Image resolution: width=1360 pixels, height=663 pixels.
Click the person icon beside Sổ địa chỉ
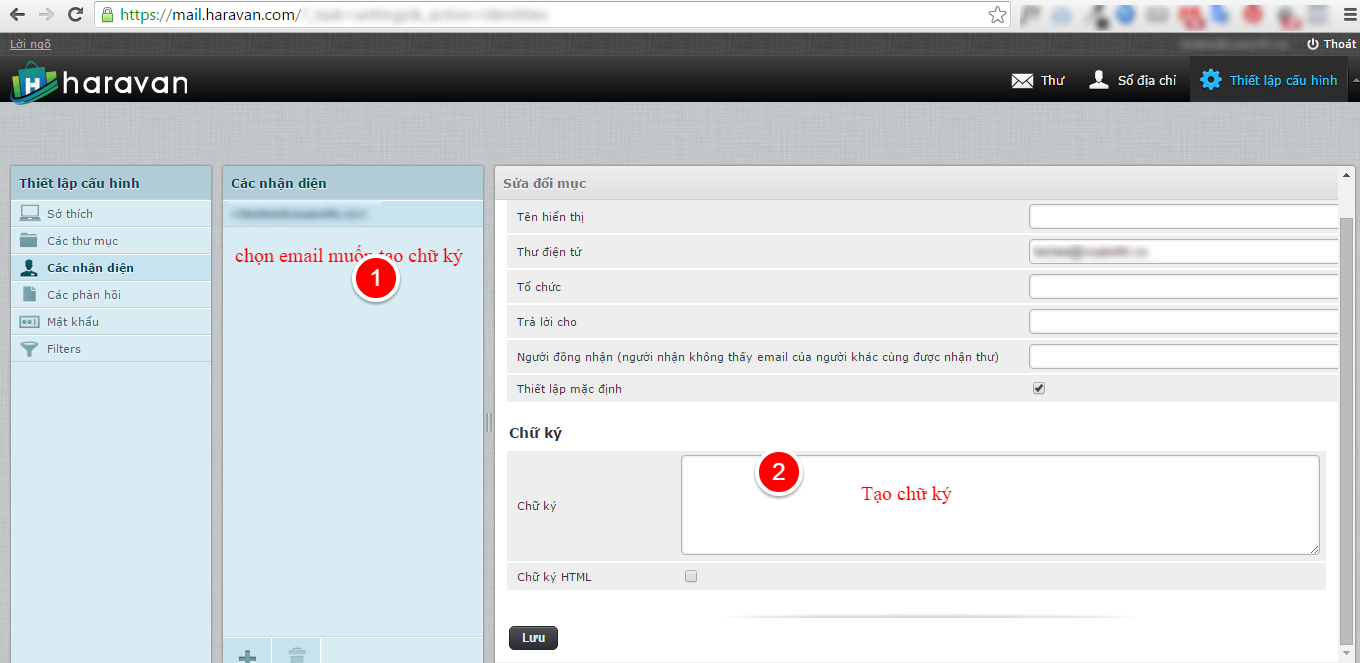pyautogui.click(x=1099, y=80)
